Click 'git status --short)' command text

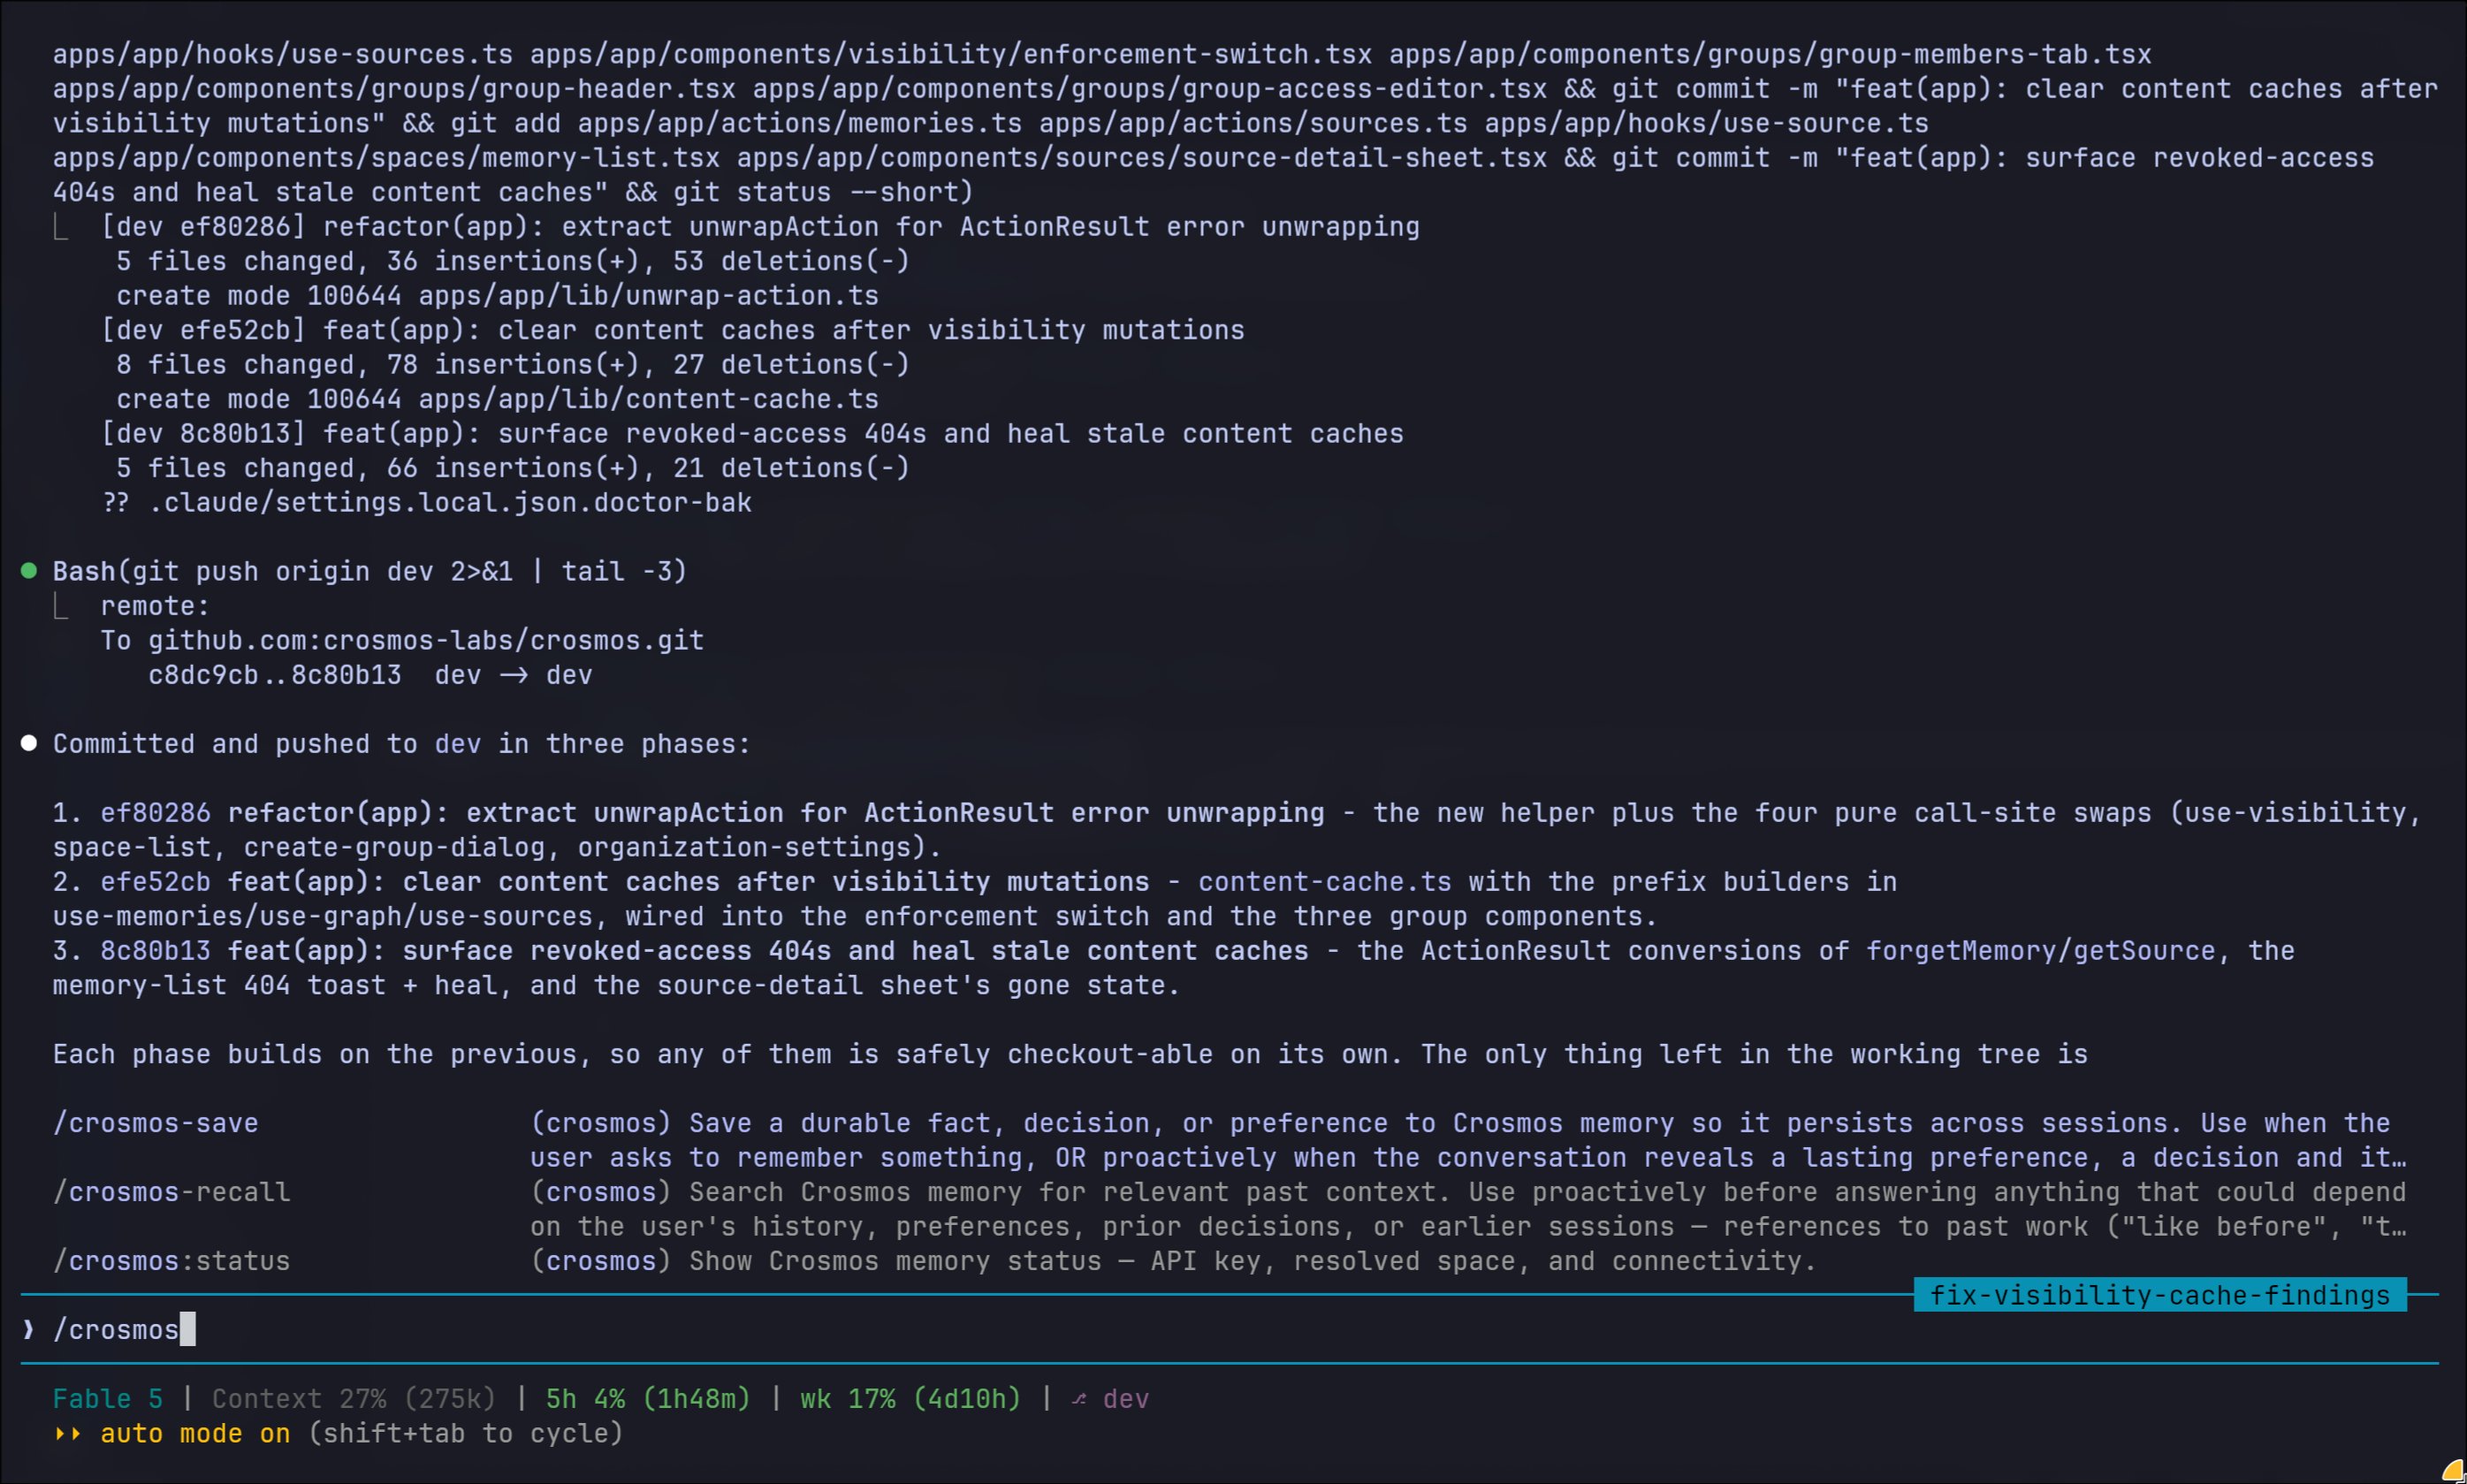[x=823, y=192]
